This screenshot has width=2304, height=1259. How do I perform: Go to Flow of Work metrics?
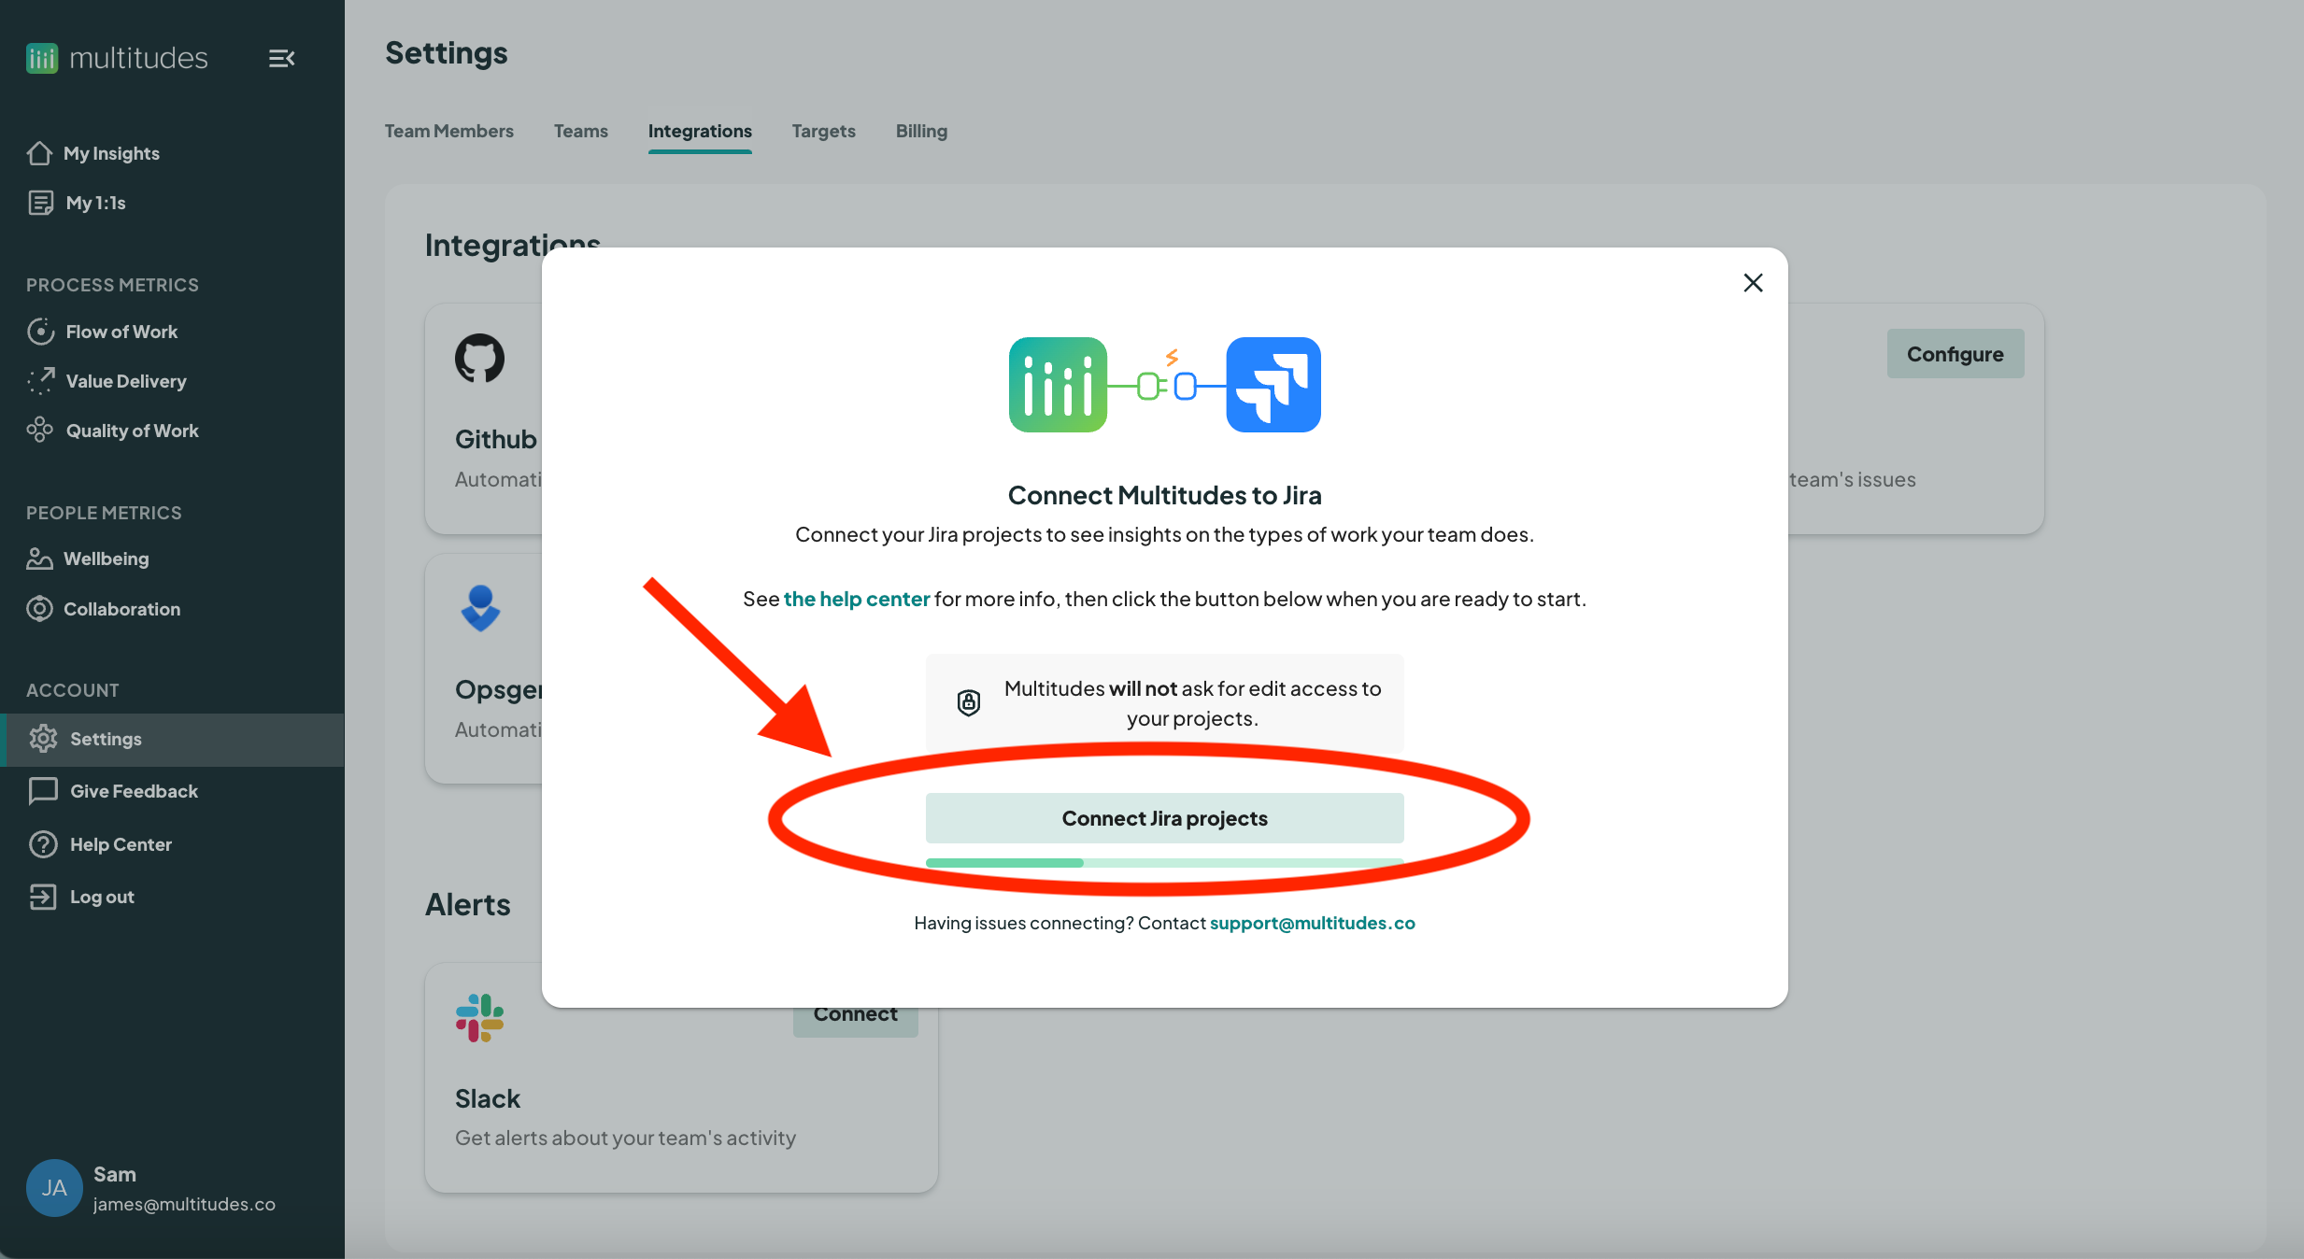tap(121, 331)
